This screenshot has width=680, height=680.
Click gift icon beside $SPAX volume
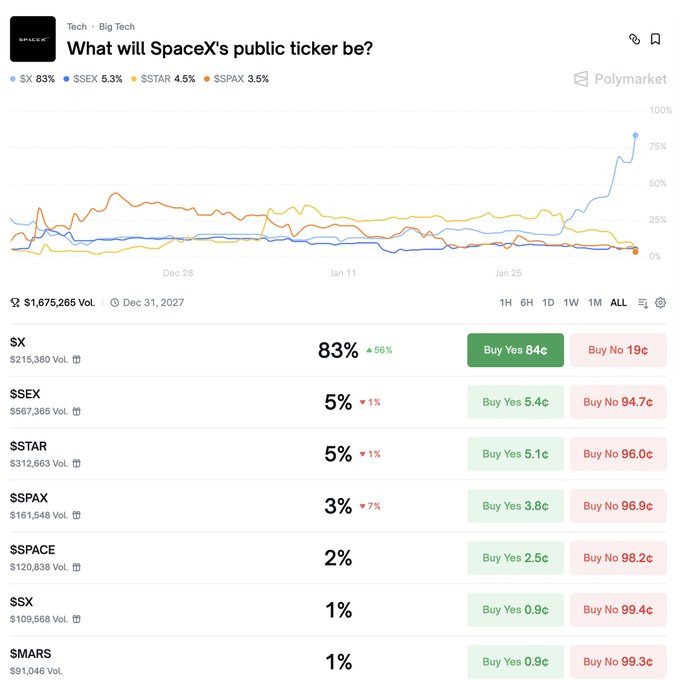coord(76,515)
